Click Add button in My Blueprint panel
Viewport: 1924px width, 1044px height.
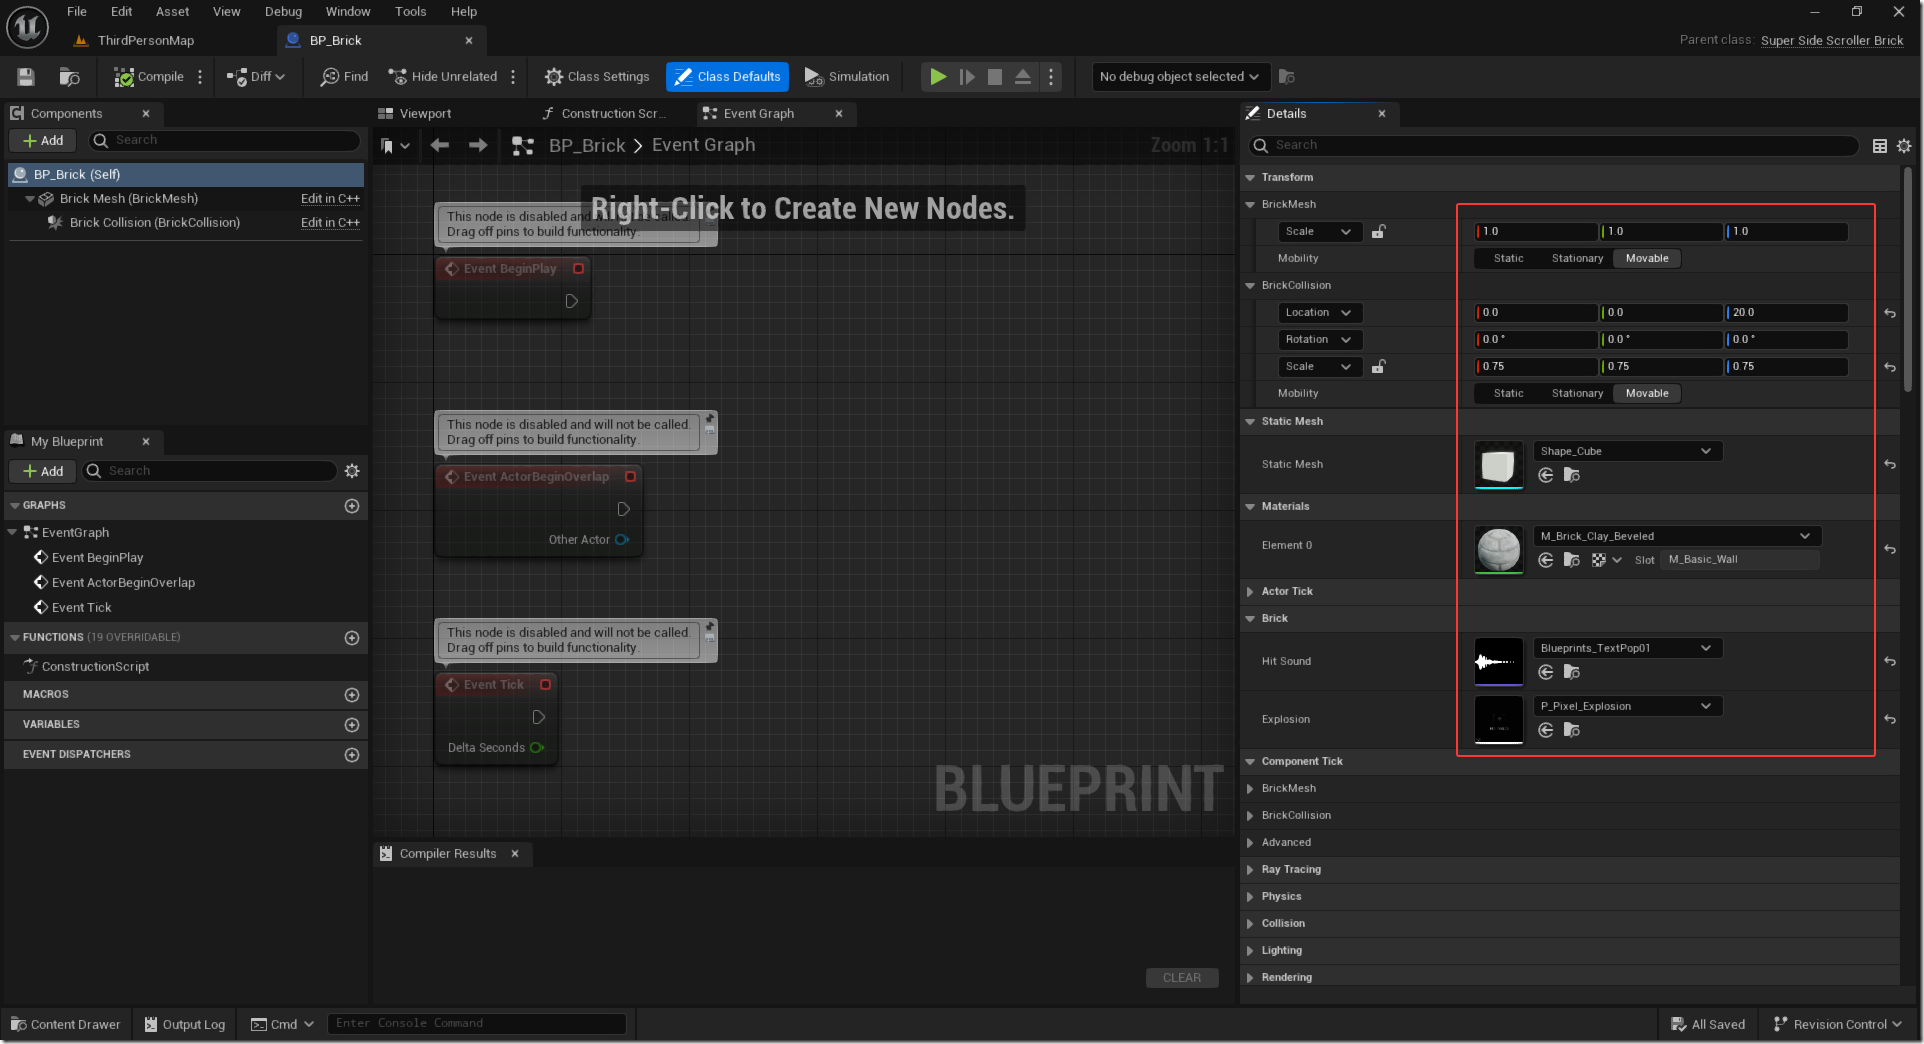click(x=43, y=471)
